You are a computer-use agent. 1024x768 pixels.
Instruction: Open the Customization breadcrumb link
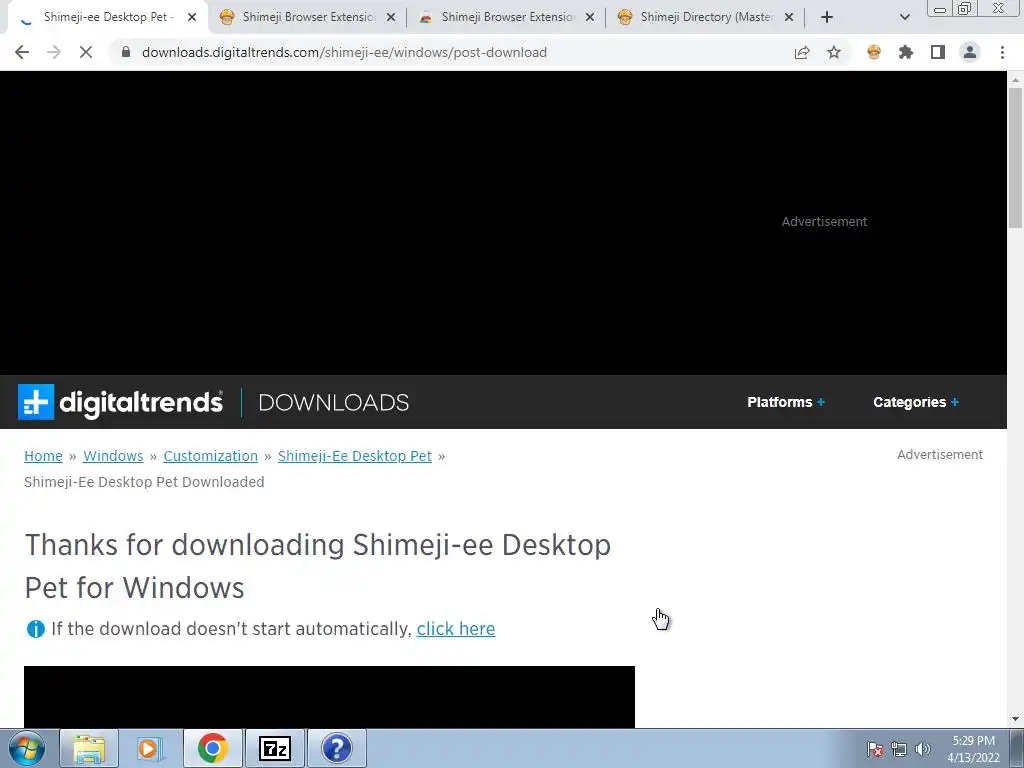[210, 456]
